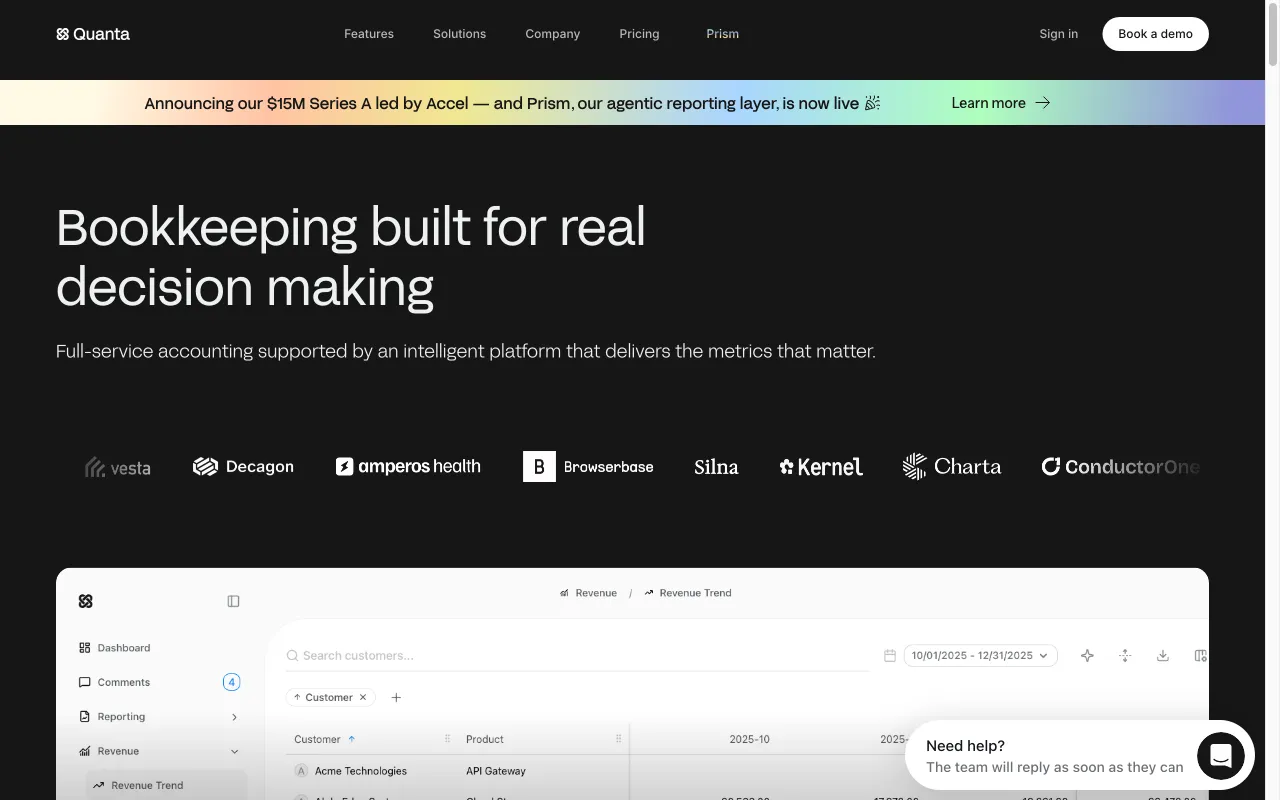The height and width of the screenshot is (800, 1280).
Task: Click the calendar icon beside date range
Action: coord(890,656)
